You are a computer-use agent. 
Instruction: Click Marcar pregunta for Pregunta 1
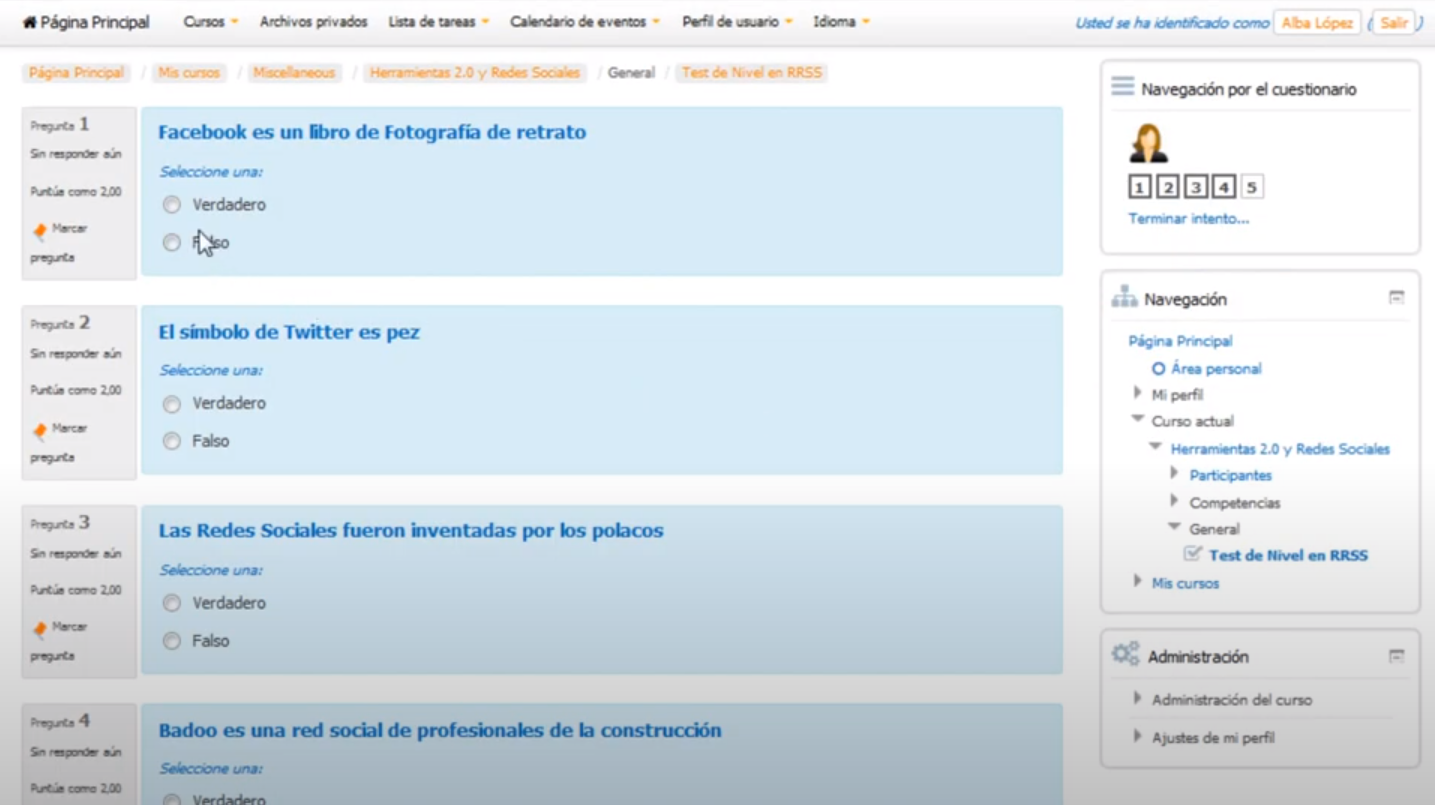60,243
